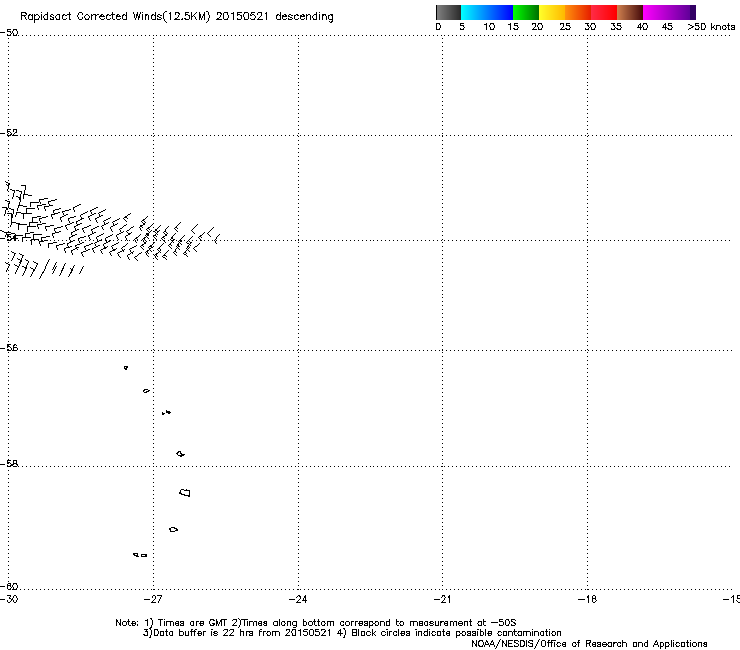Click the '>50 knots' legend label

pyautogui.click(x=711, y=26)
